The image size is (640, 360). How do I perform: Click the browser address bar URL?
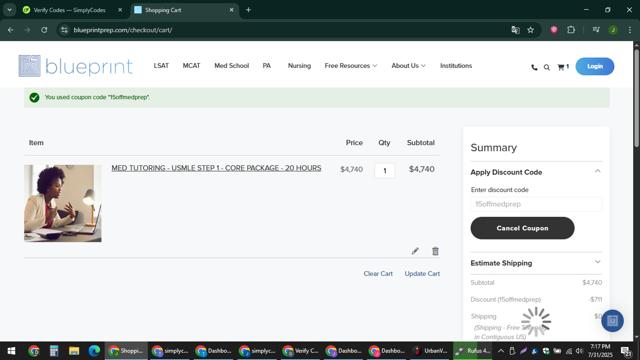tap(122, 30)
